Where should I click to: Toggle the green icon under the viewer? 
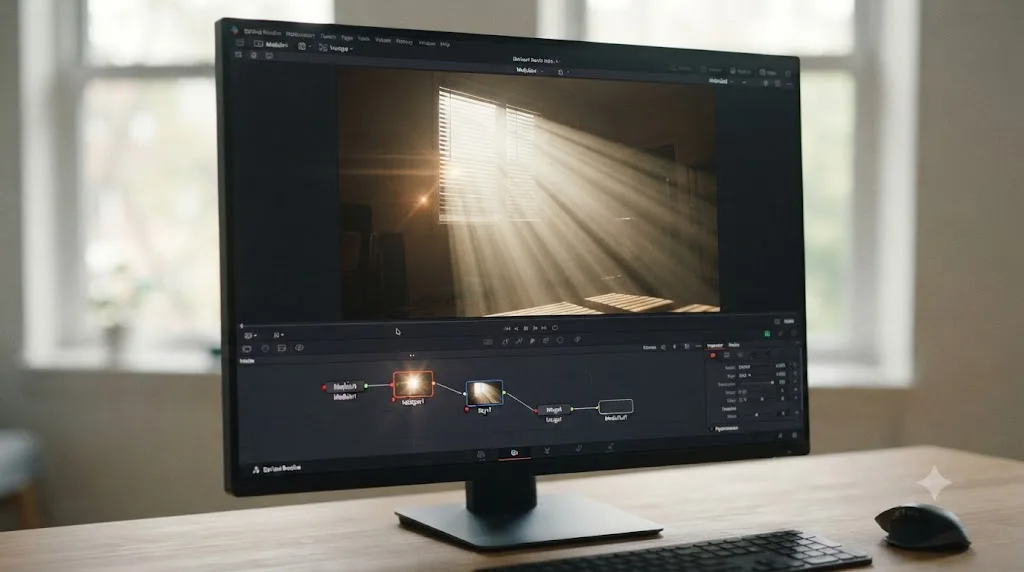767,333
